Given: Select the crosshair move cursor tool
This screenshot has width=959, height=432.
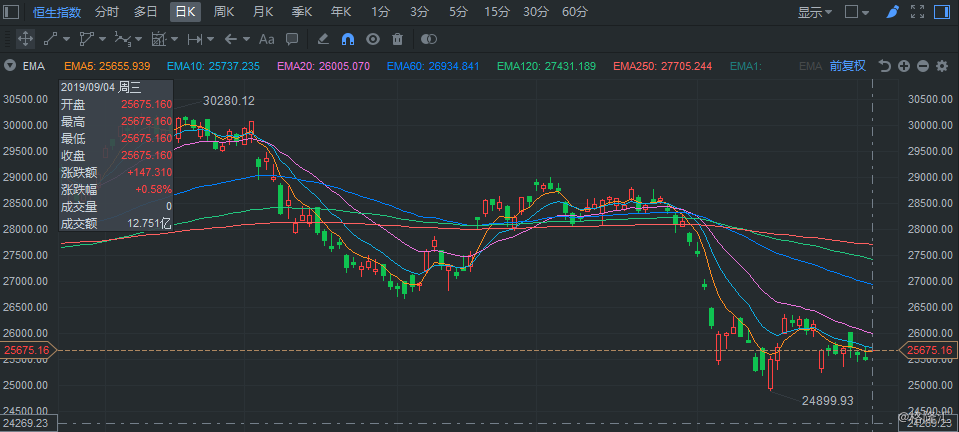Looking at the screenshot, I should tap(26, 39).
